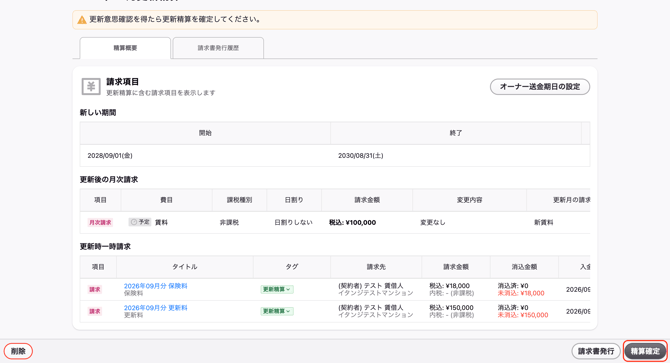The height and width of the screenshot is (363, 670).
Task: Click the yen billing items icon
Action: tap(91, 87)
